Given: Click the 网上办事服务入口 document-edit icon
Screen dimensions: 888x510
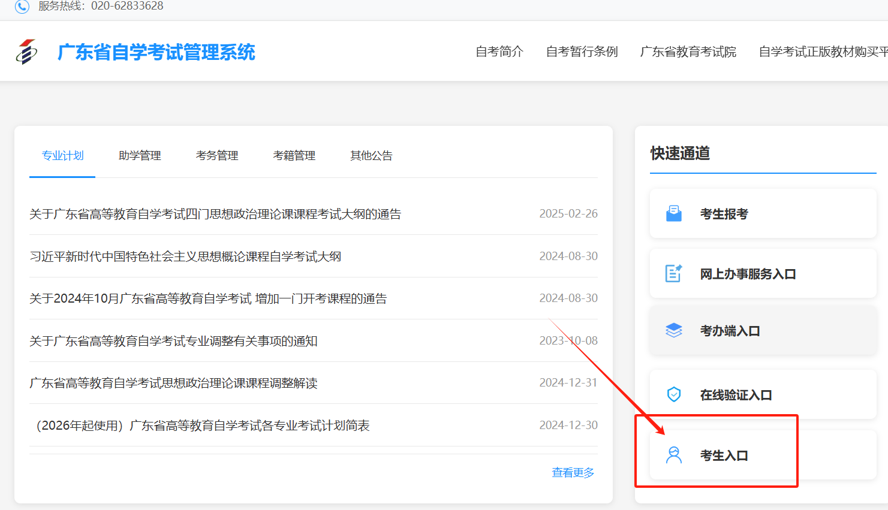Looking at the screenshot, I should click(673, 273).
